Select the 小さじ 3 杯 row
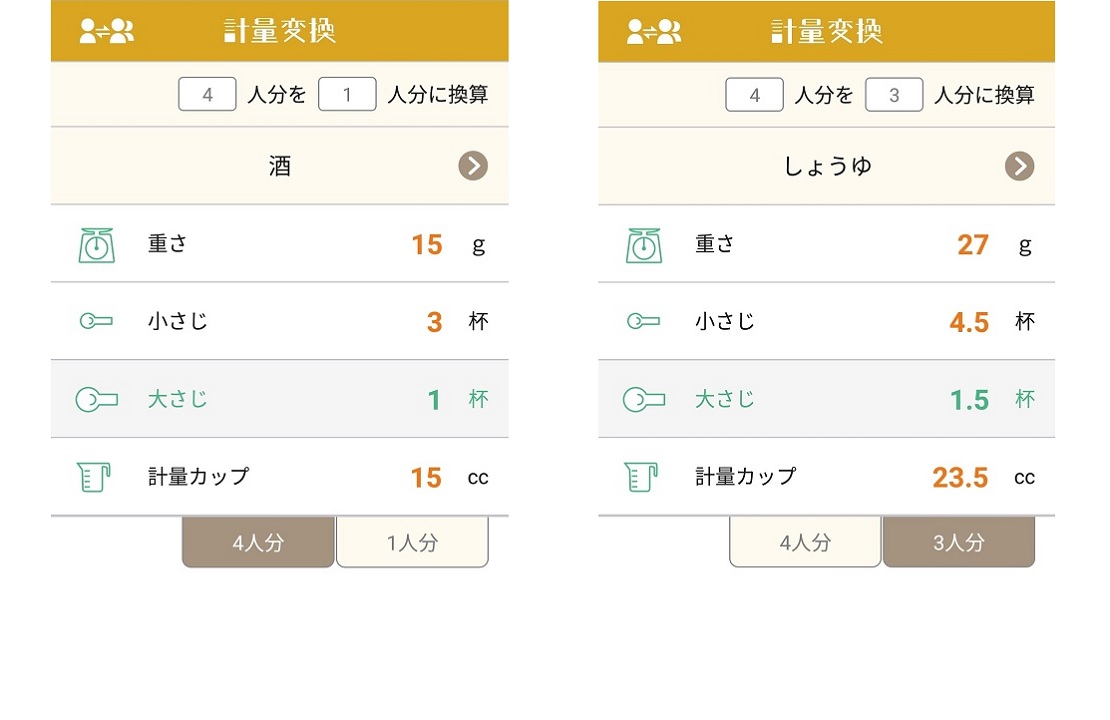This screenshot has width=1110, height=720. coord(280,321)
